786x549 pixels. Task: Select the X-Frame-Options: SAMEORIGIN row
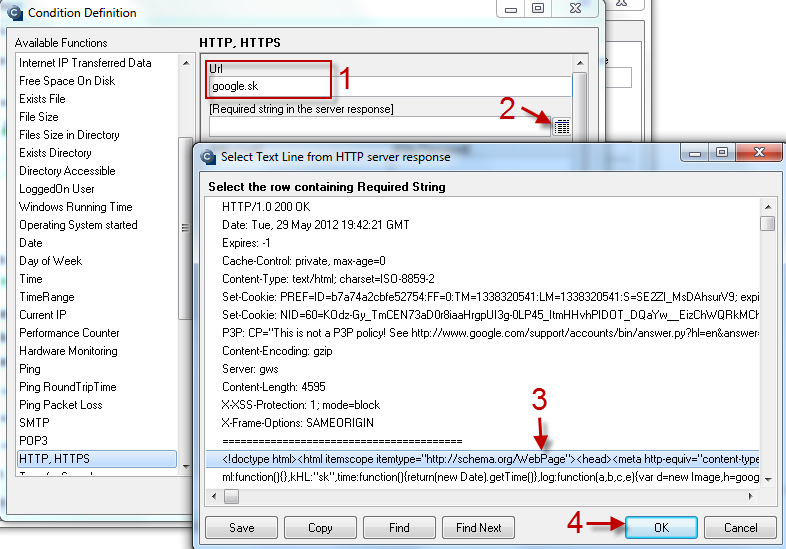pyautogui.click(x=482, y=423)
